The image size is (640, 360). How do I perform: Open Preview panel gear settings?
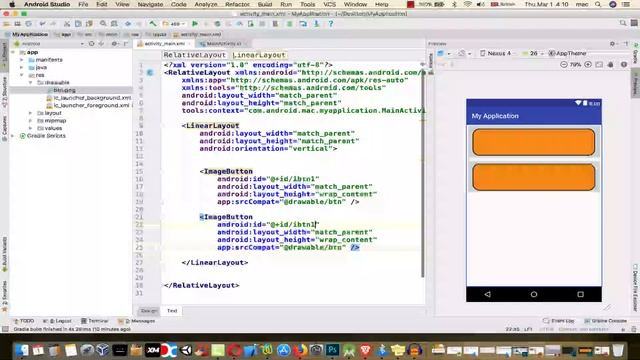pos(612,44)
